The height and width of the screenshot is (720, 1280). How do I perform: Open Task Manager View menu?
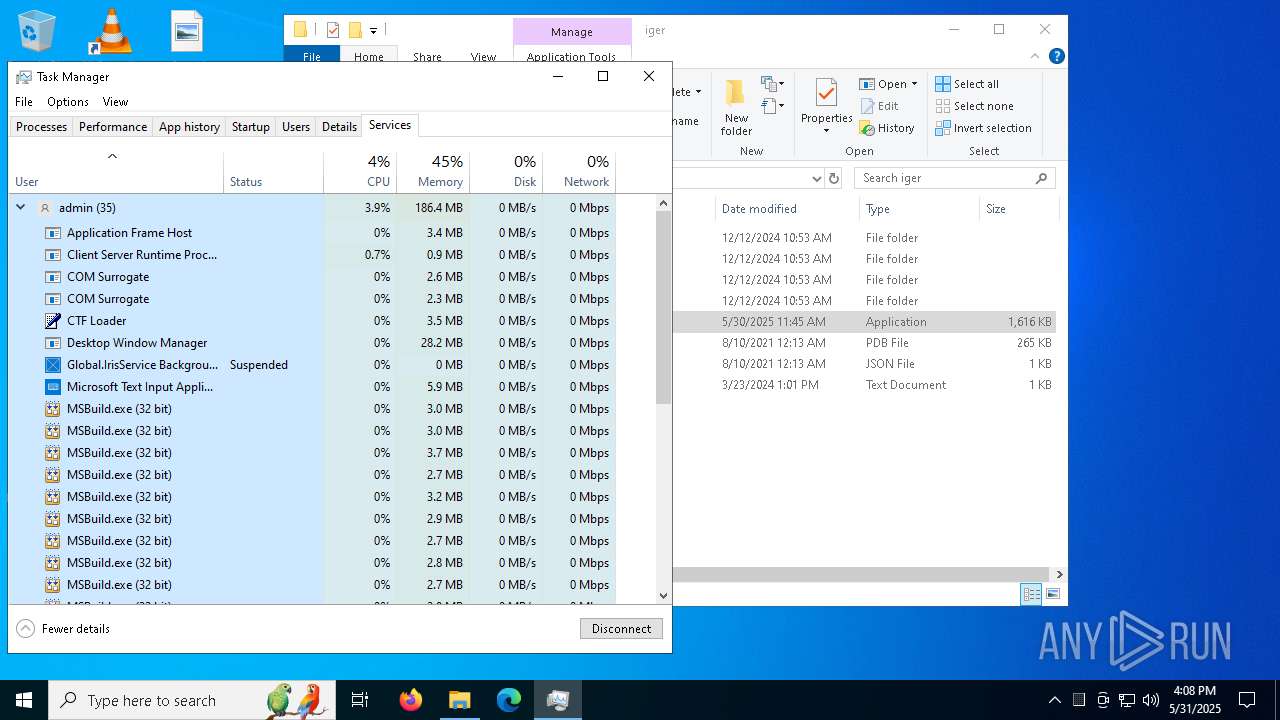tap(115, 102)
